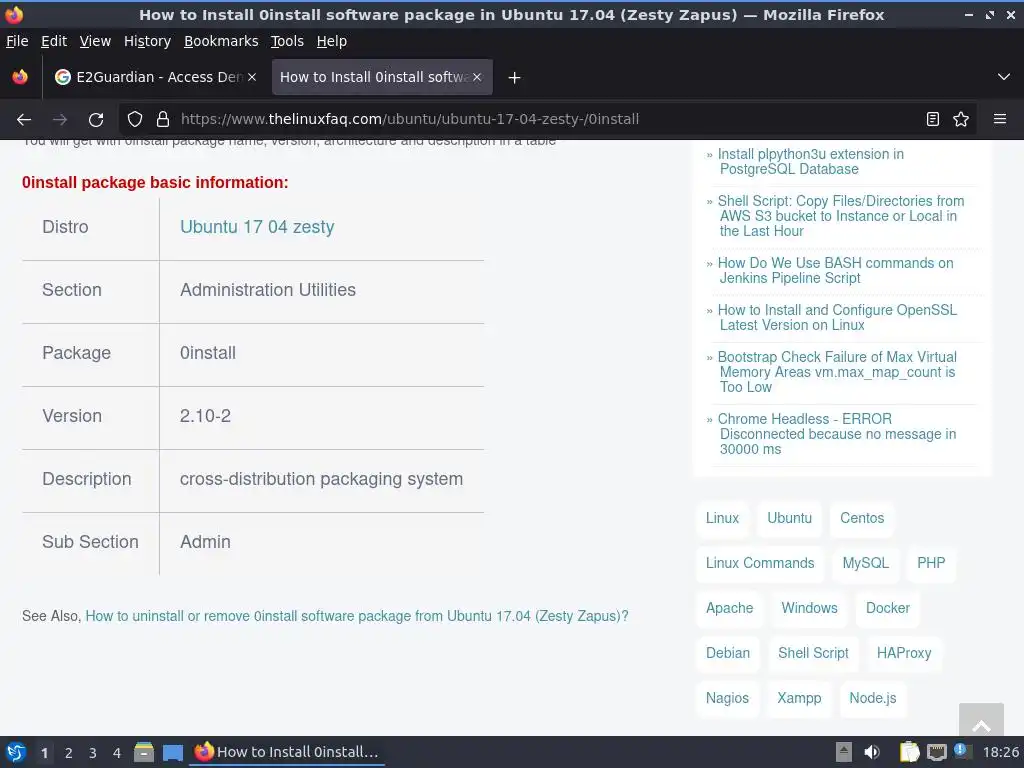Click the Docker tag
The image size is (1024, 768).
[x=888, y=608]
